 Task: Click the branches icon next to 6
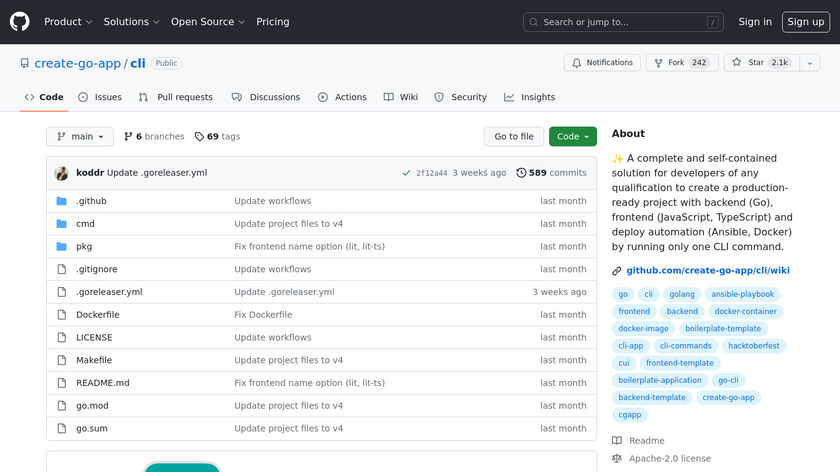pos(128,137)
